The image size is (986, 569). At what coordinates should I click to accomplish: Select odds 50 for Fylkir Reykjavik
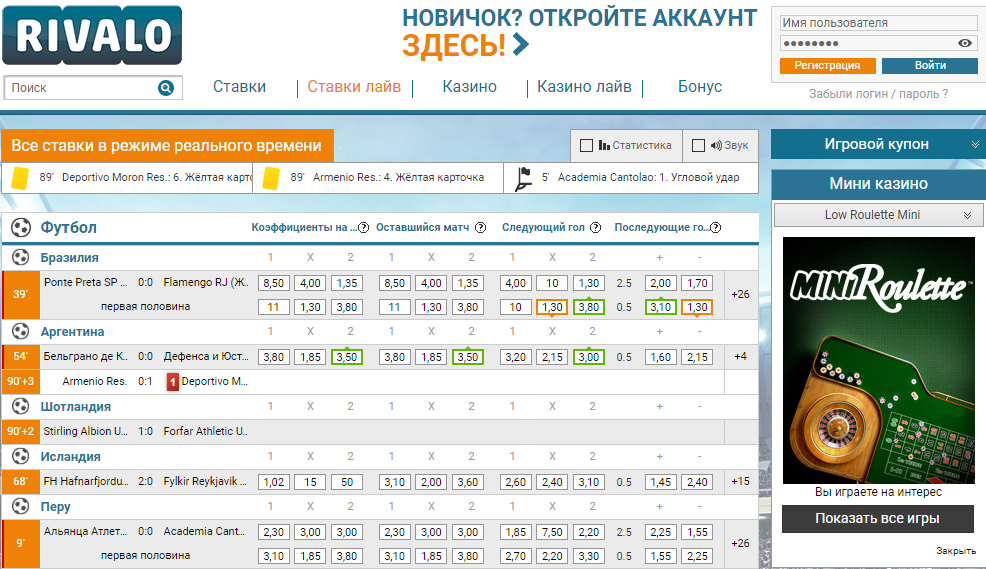coord(346,482)
